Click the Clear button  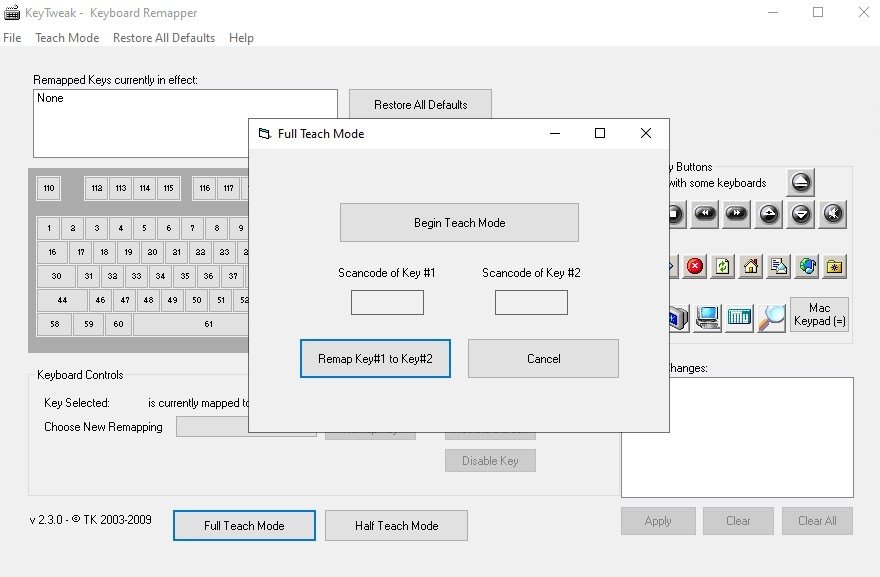coord(738,521)
